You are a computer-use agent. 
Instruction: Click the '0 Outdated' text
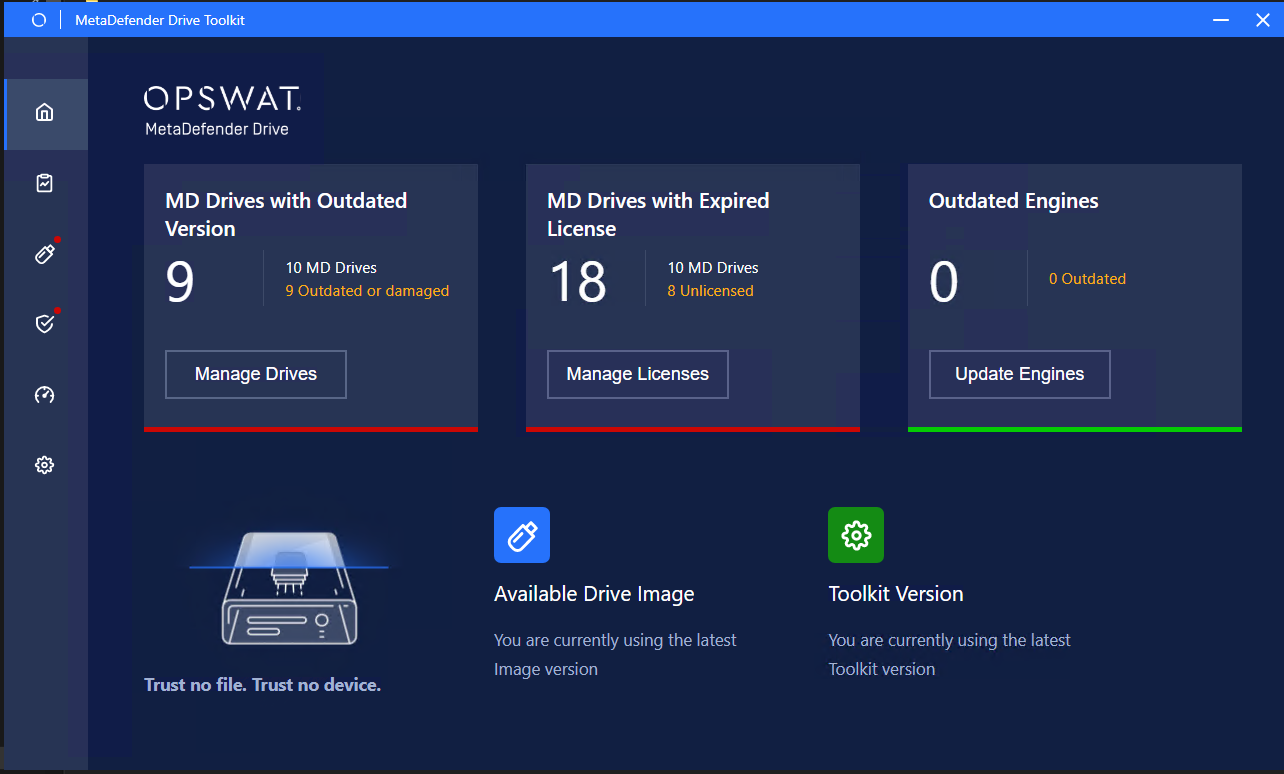pos(1087,279)
